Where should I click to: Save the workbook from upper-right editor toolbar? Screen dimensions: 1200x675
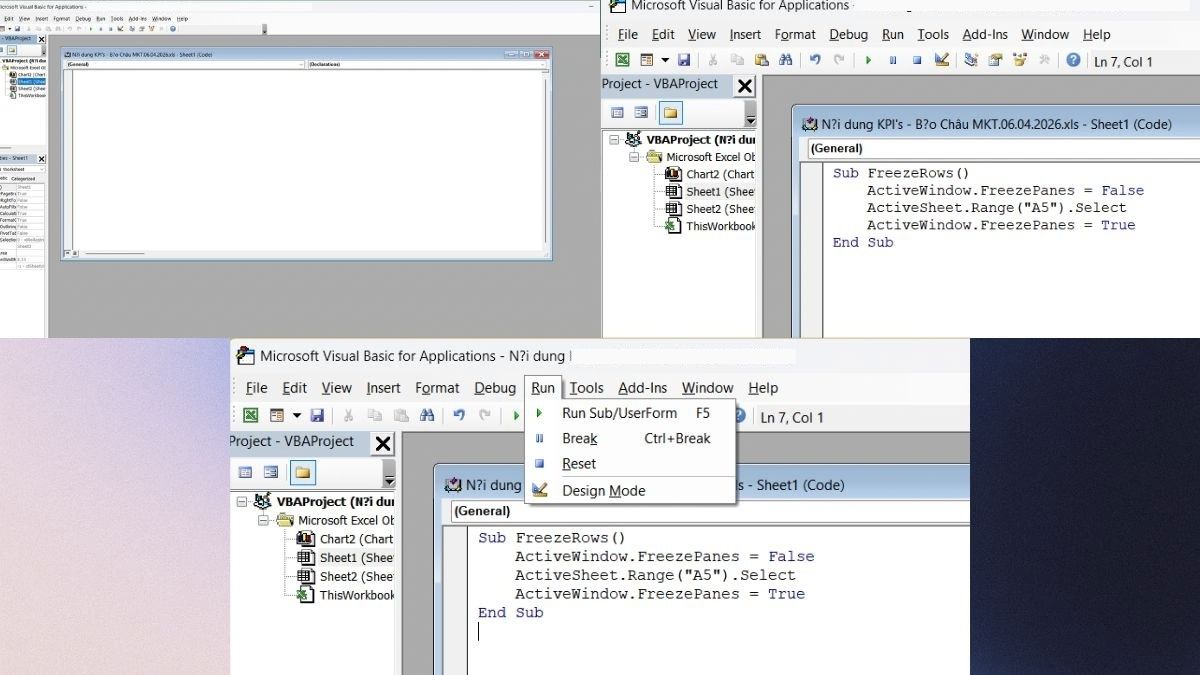[684, 60]
